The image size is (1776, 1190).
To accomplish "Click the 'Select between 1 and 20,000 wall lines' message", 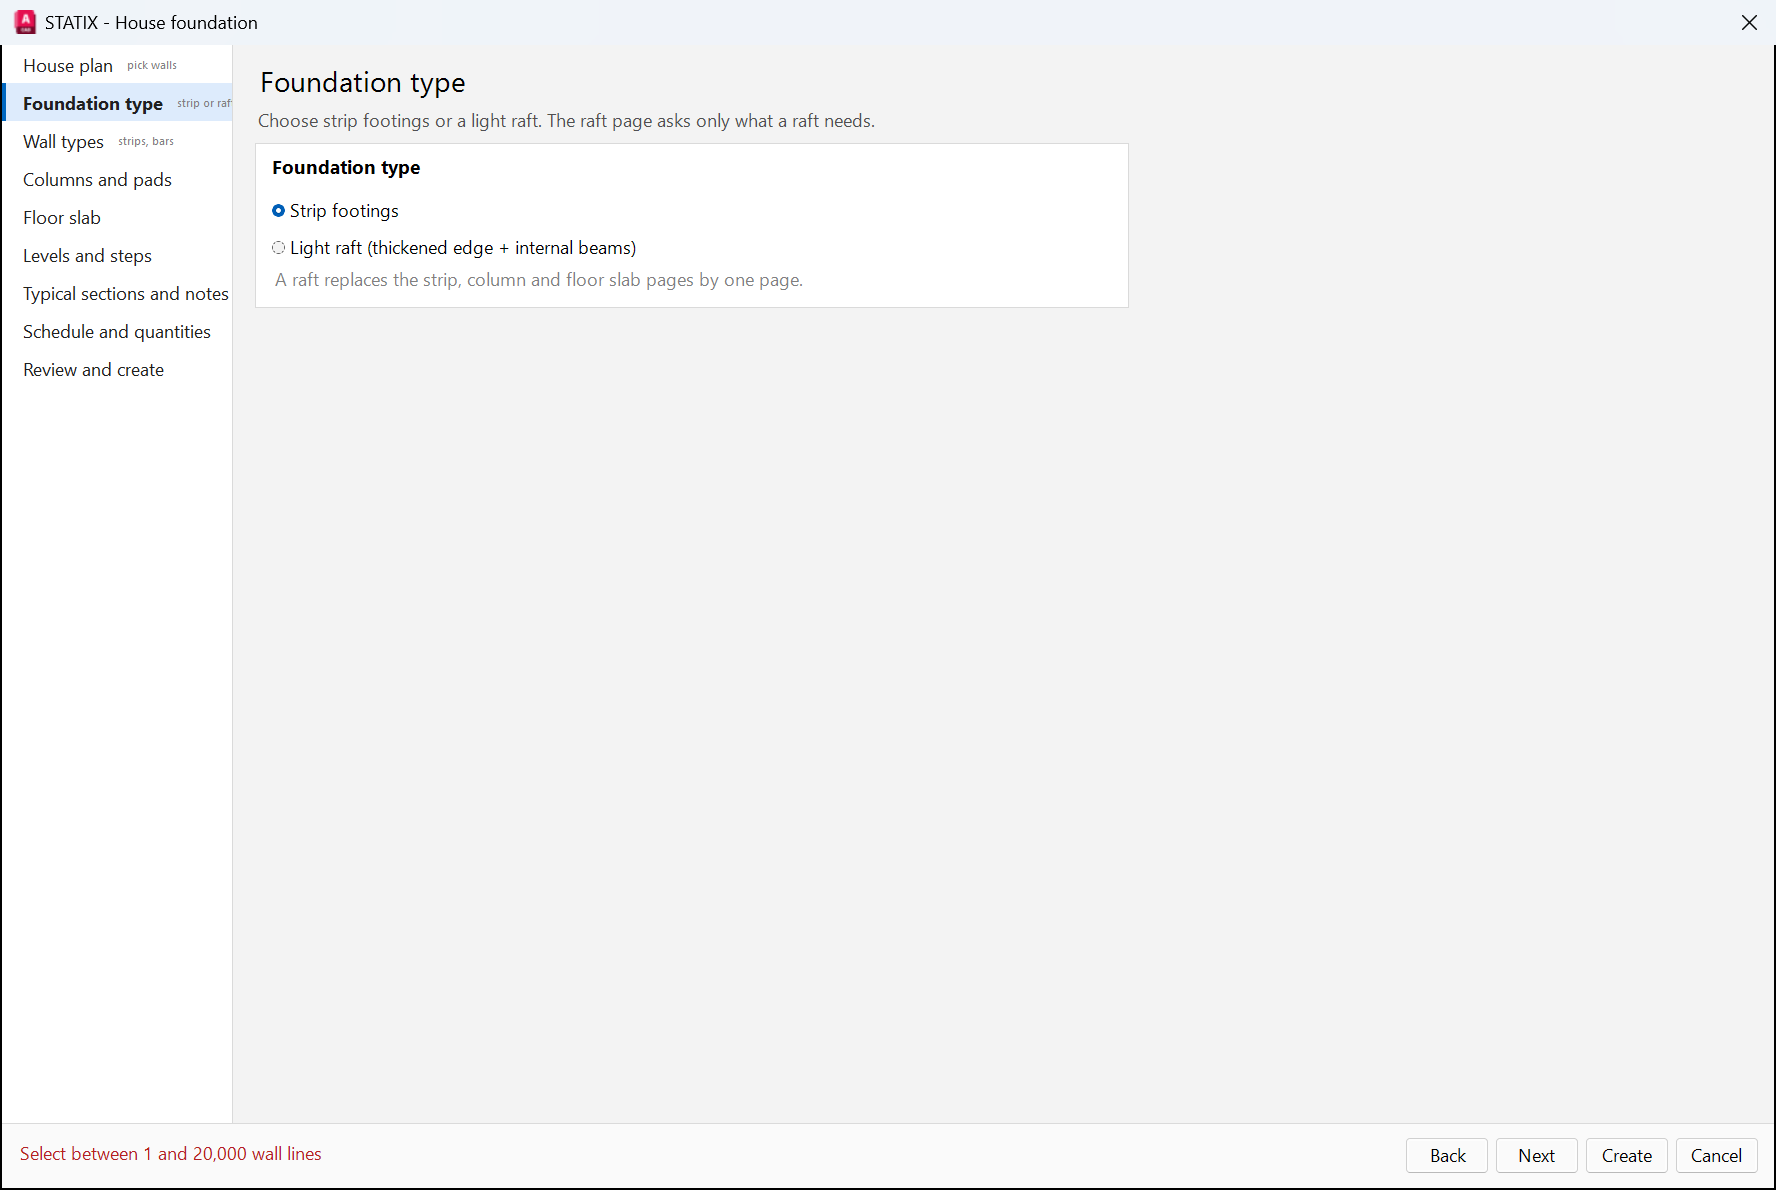I will coord(171,1154).
